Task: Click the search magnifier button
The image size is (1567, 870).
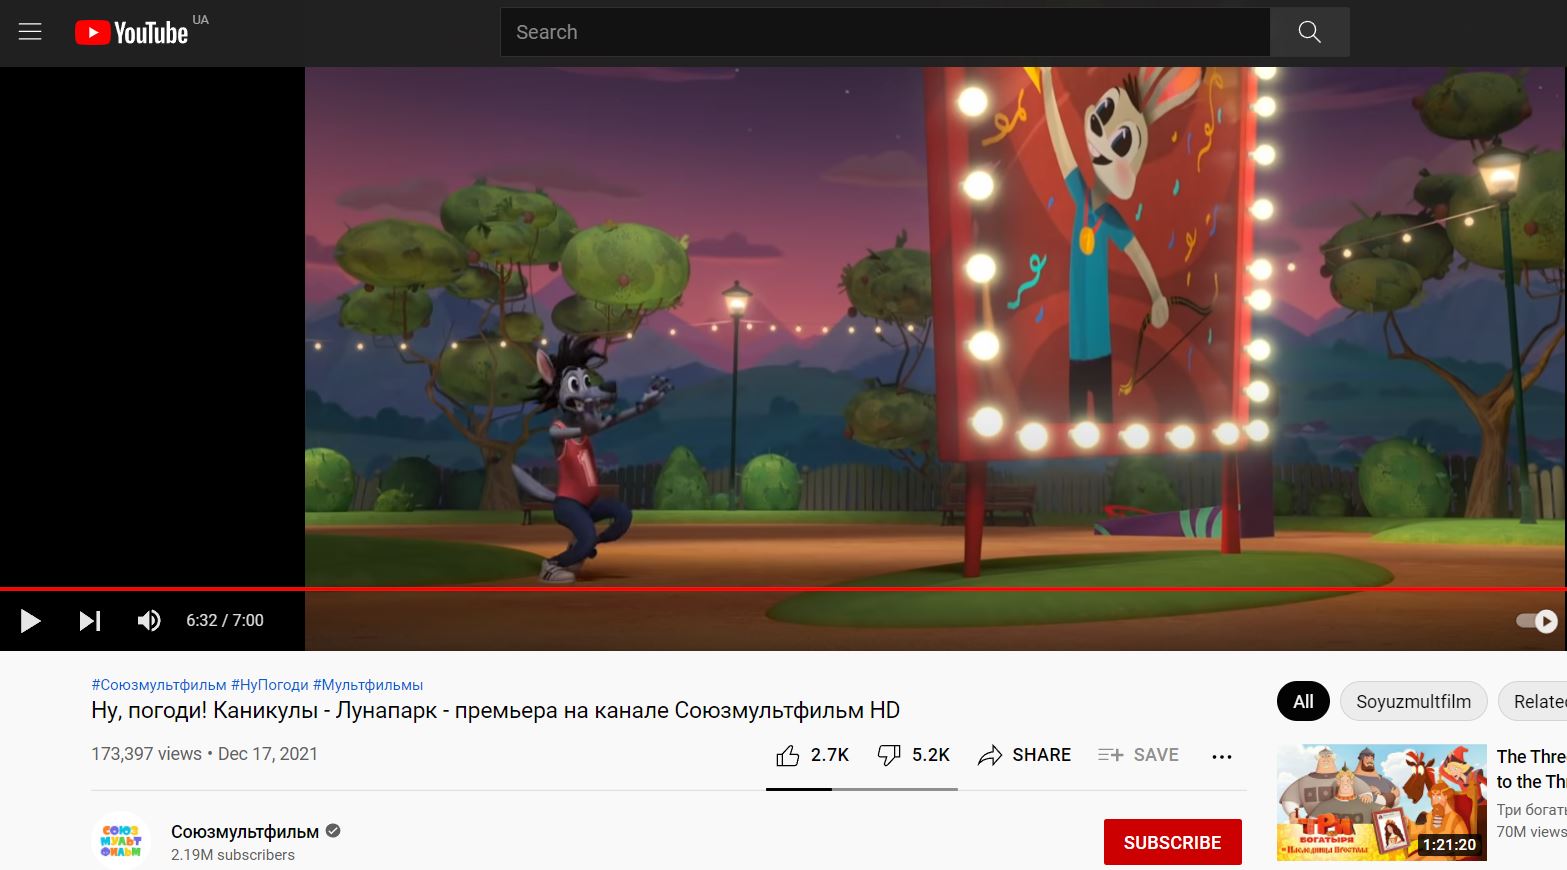Action: tap(1309, 32)
